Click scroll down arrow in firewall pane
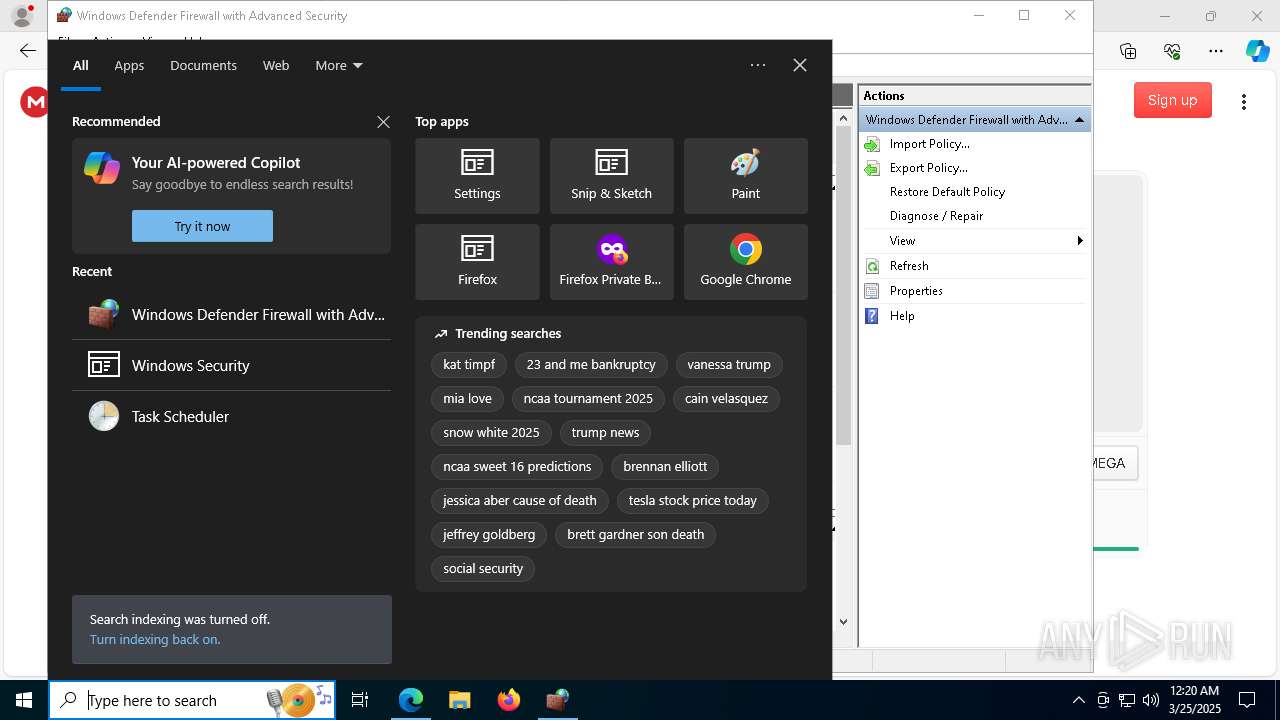Image resolution: width=1280 pixels, height=720 pixels. 843,622
